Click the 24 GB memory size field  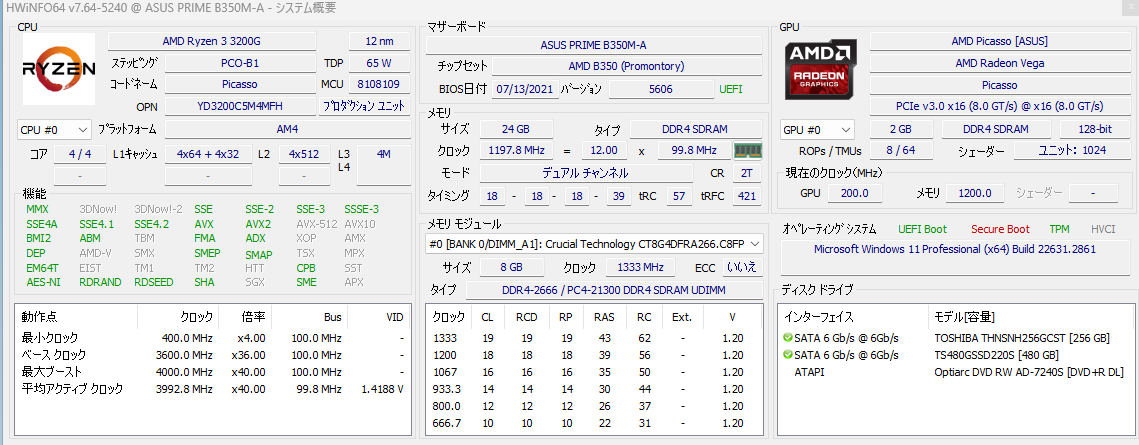click(516, 129)
